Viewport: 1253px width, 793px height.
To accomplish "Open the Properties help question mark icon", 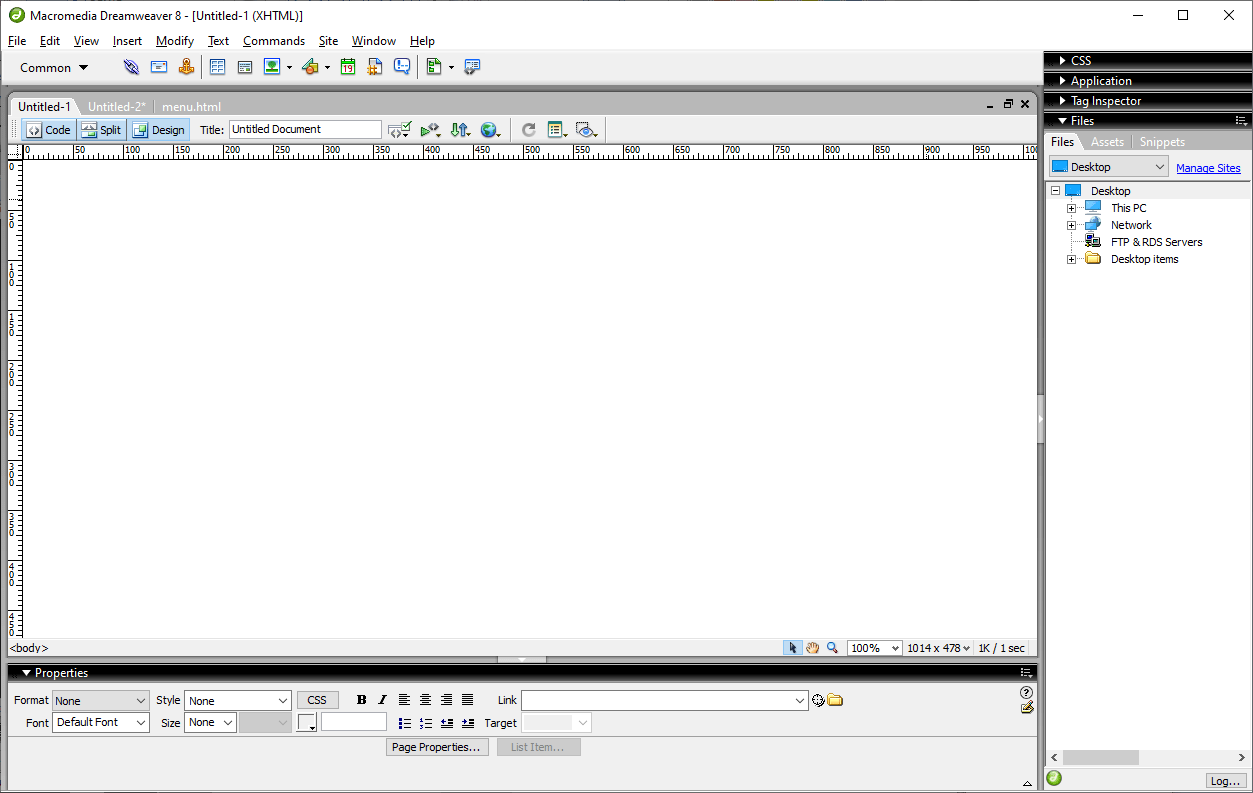I will (1026, 692).
